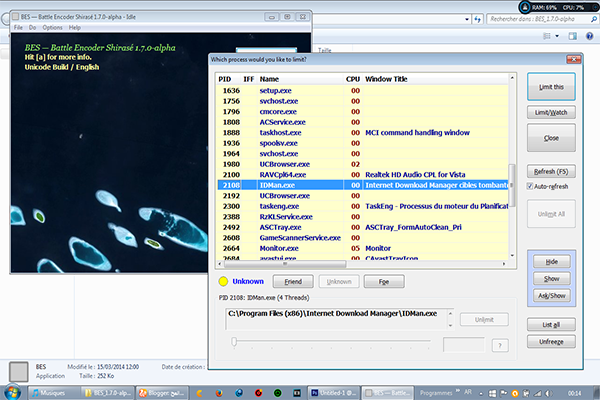The image size is (600, 400).
Task: Click the BES file icon in details pane
Action: point(19,372)
